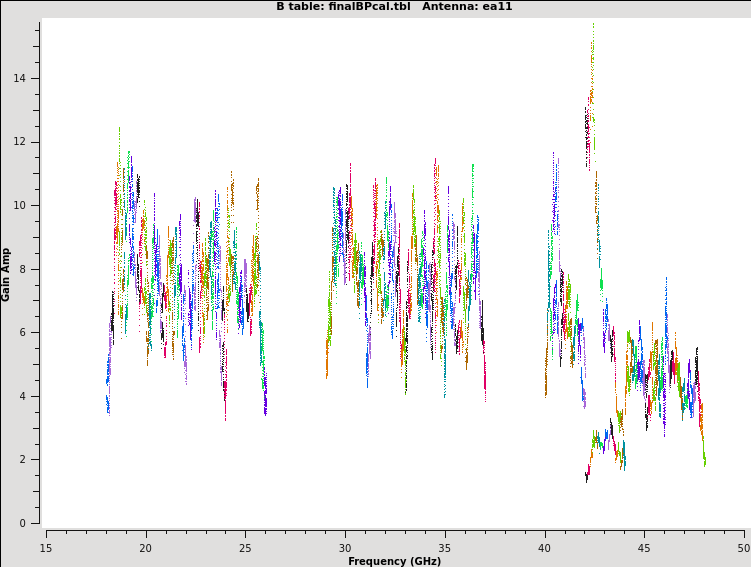Click the Antenna: ea11 title text

[x=467, y=6]
